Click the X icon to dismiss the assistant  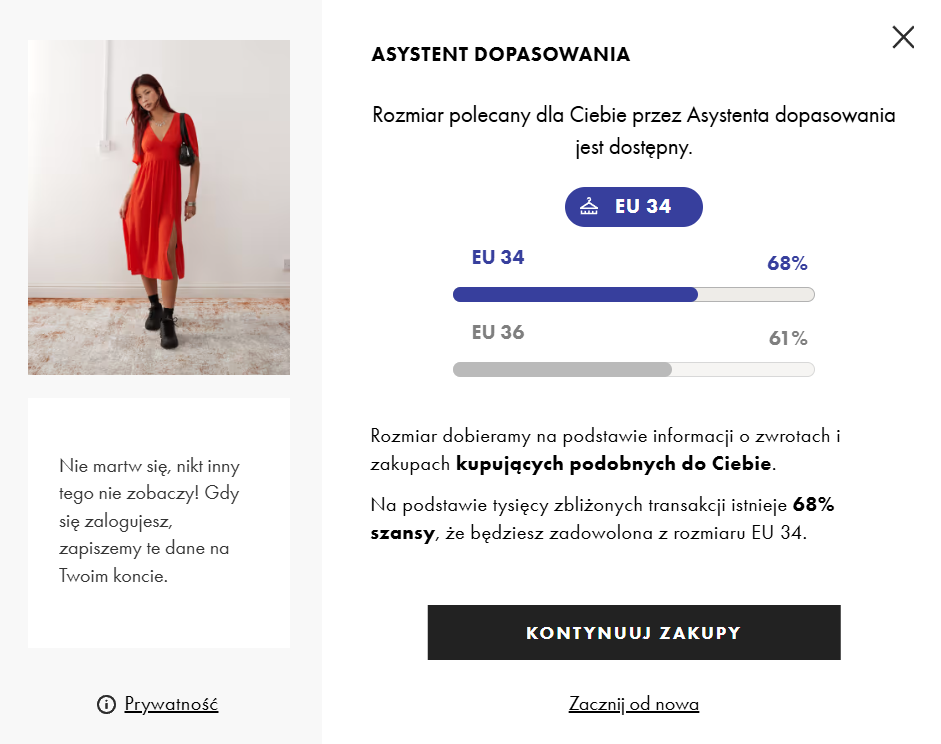903,37
